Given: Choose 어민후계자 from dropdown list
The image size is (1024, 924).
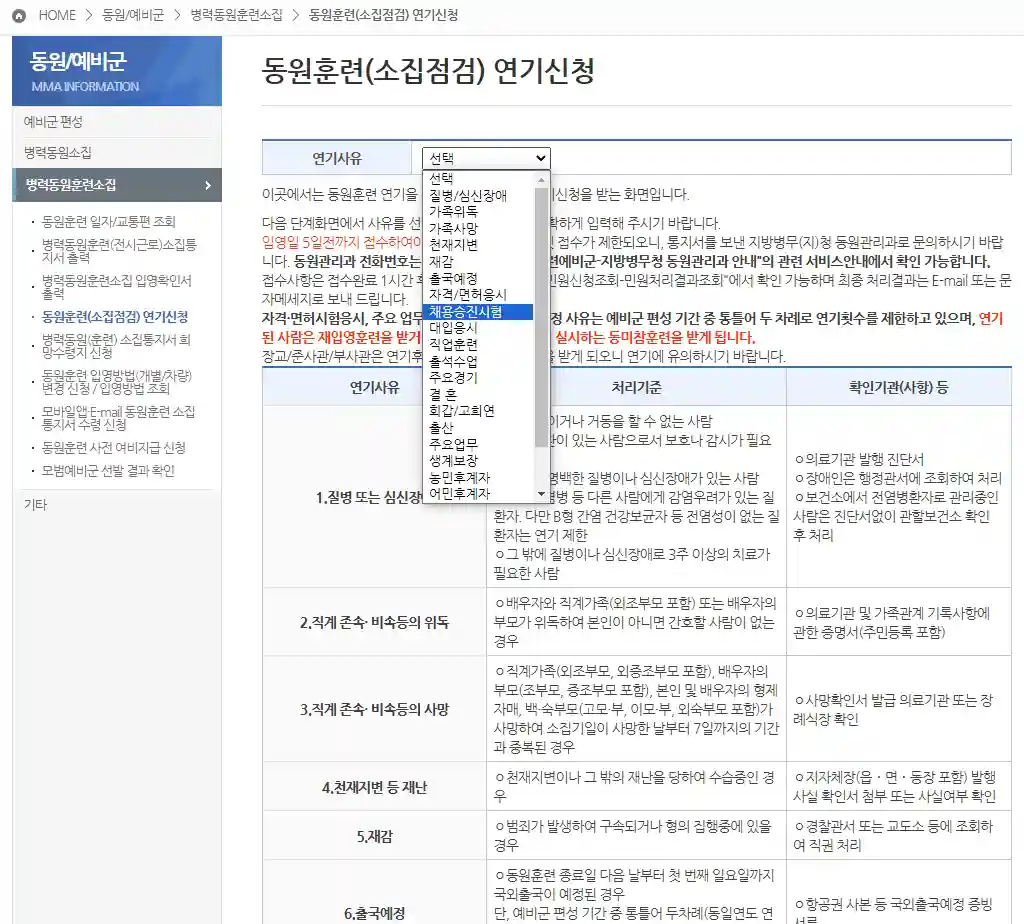Looking at the screenshot, I should click(478, 494).
